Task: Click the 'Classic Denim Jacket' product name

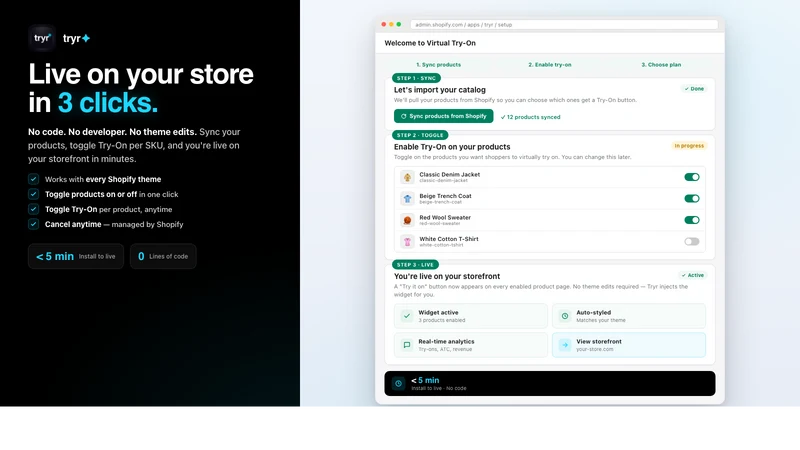Action: coord(449,174)
